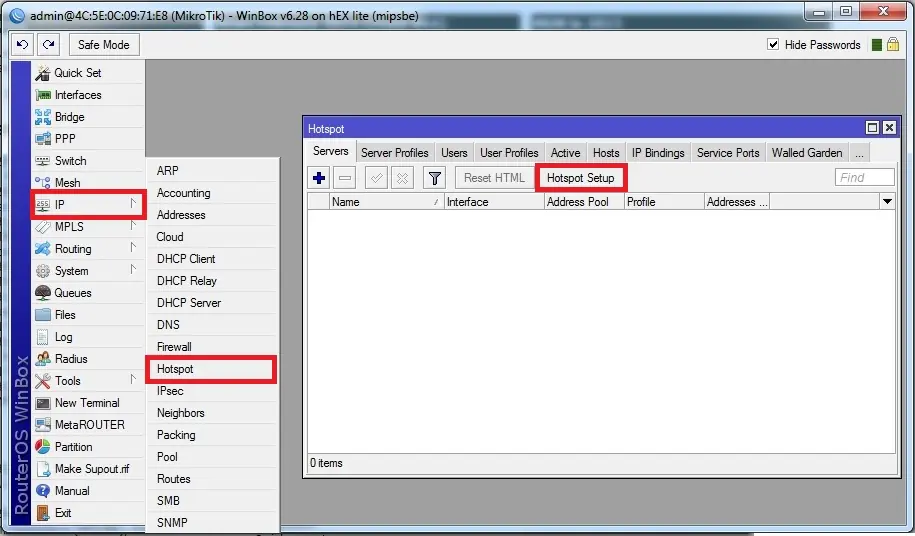This screenshot has height=536, width=915.
Task: Open the Radius menu item
Action: (x=88, y=359)
